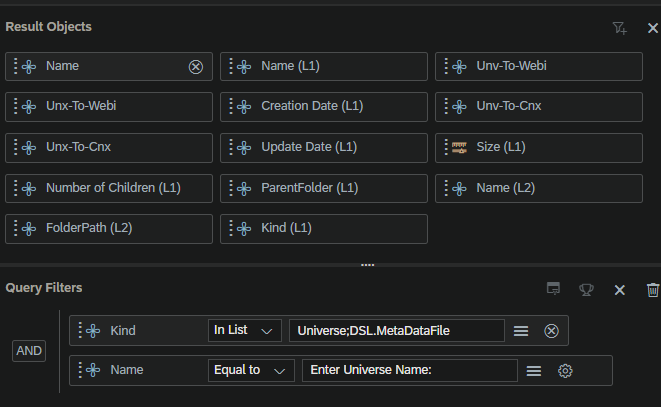The image size is (661, 407).
Task: Open ranking trophy icon in Query Filters
Action: point(586,290)
